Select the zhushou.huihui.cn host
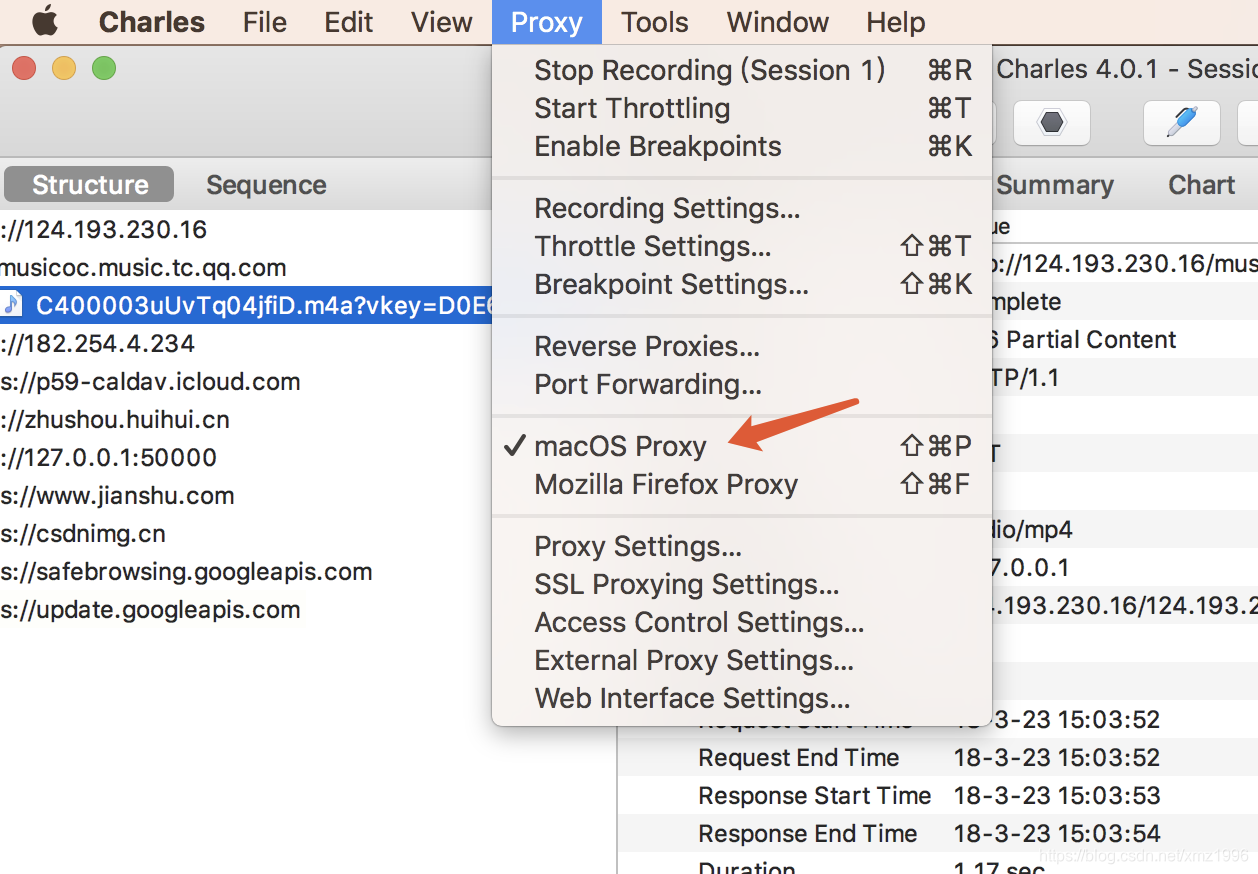The image size is (1258, 874). [x=115, y=419]
